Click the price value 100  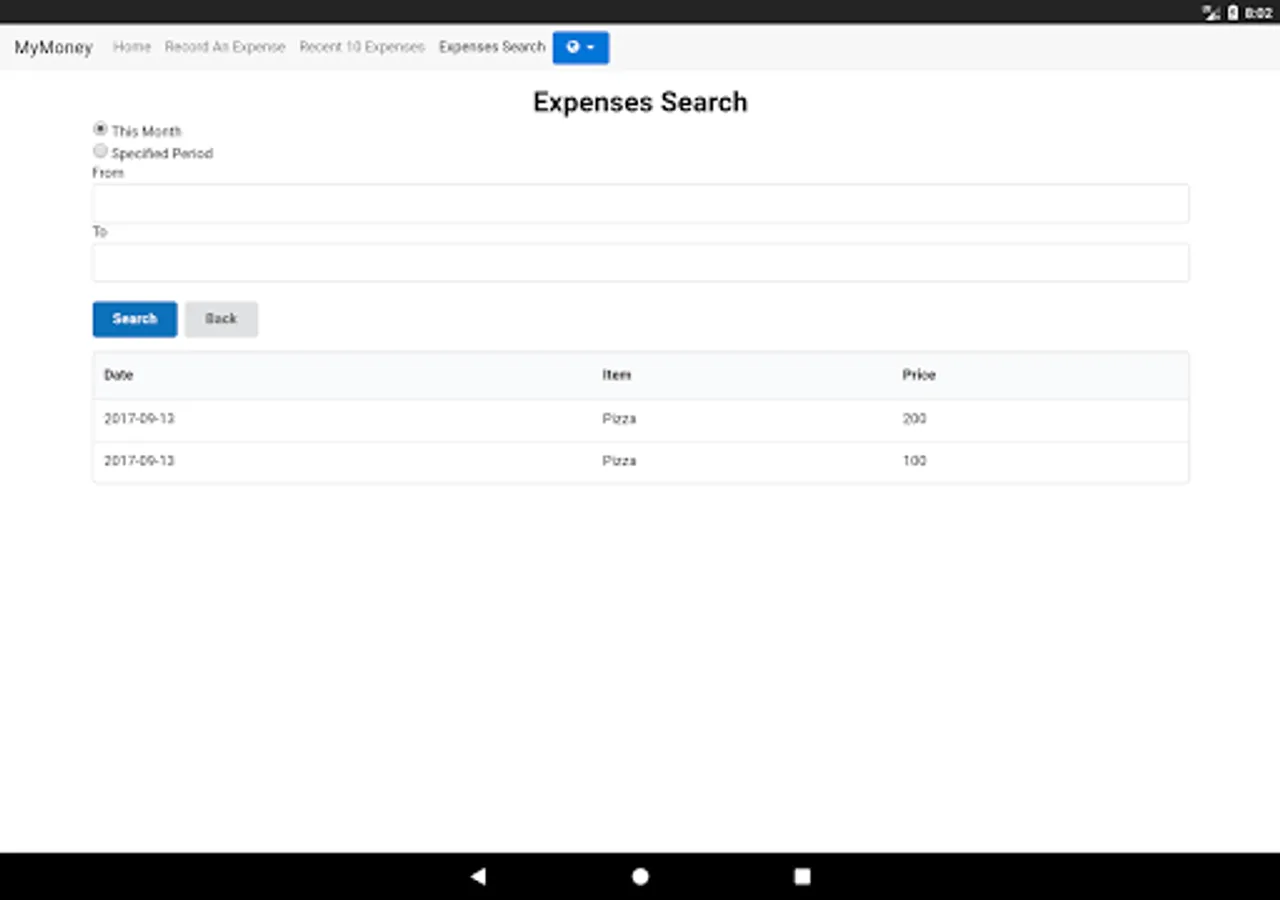914,461
